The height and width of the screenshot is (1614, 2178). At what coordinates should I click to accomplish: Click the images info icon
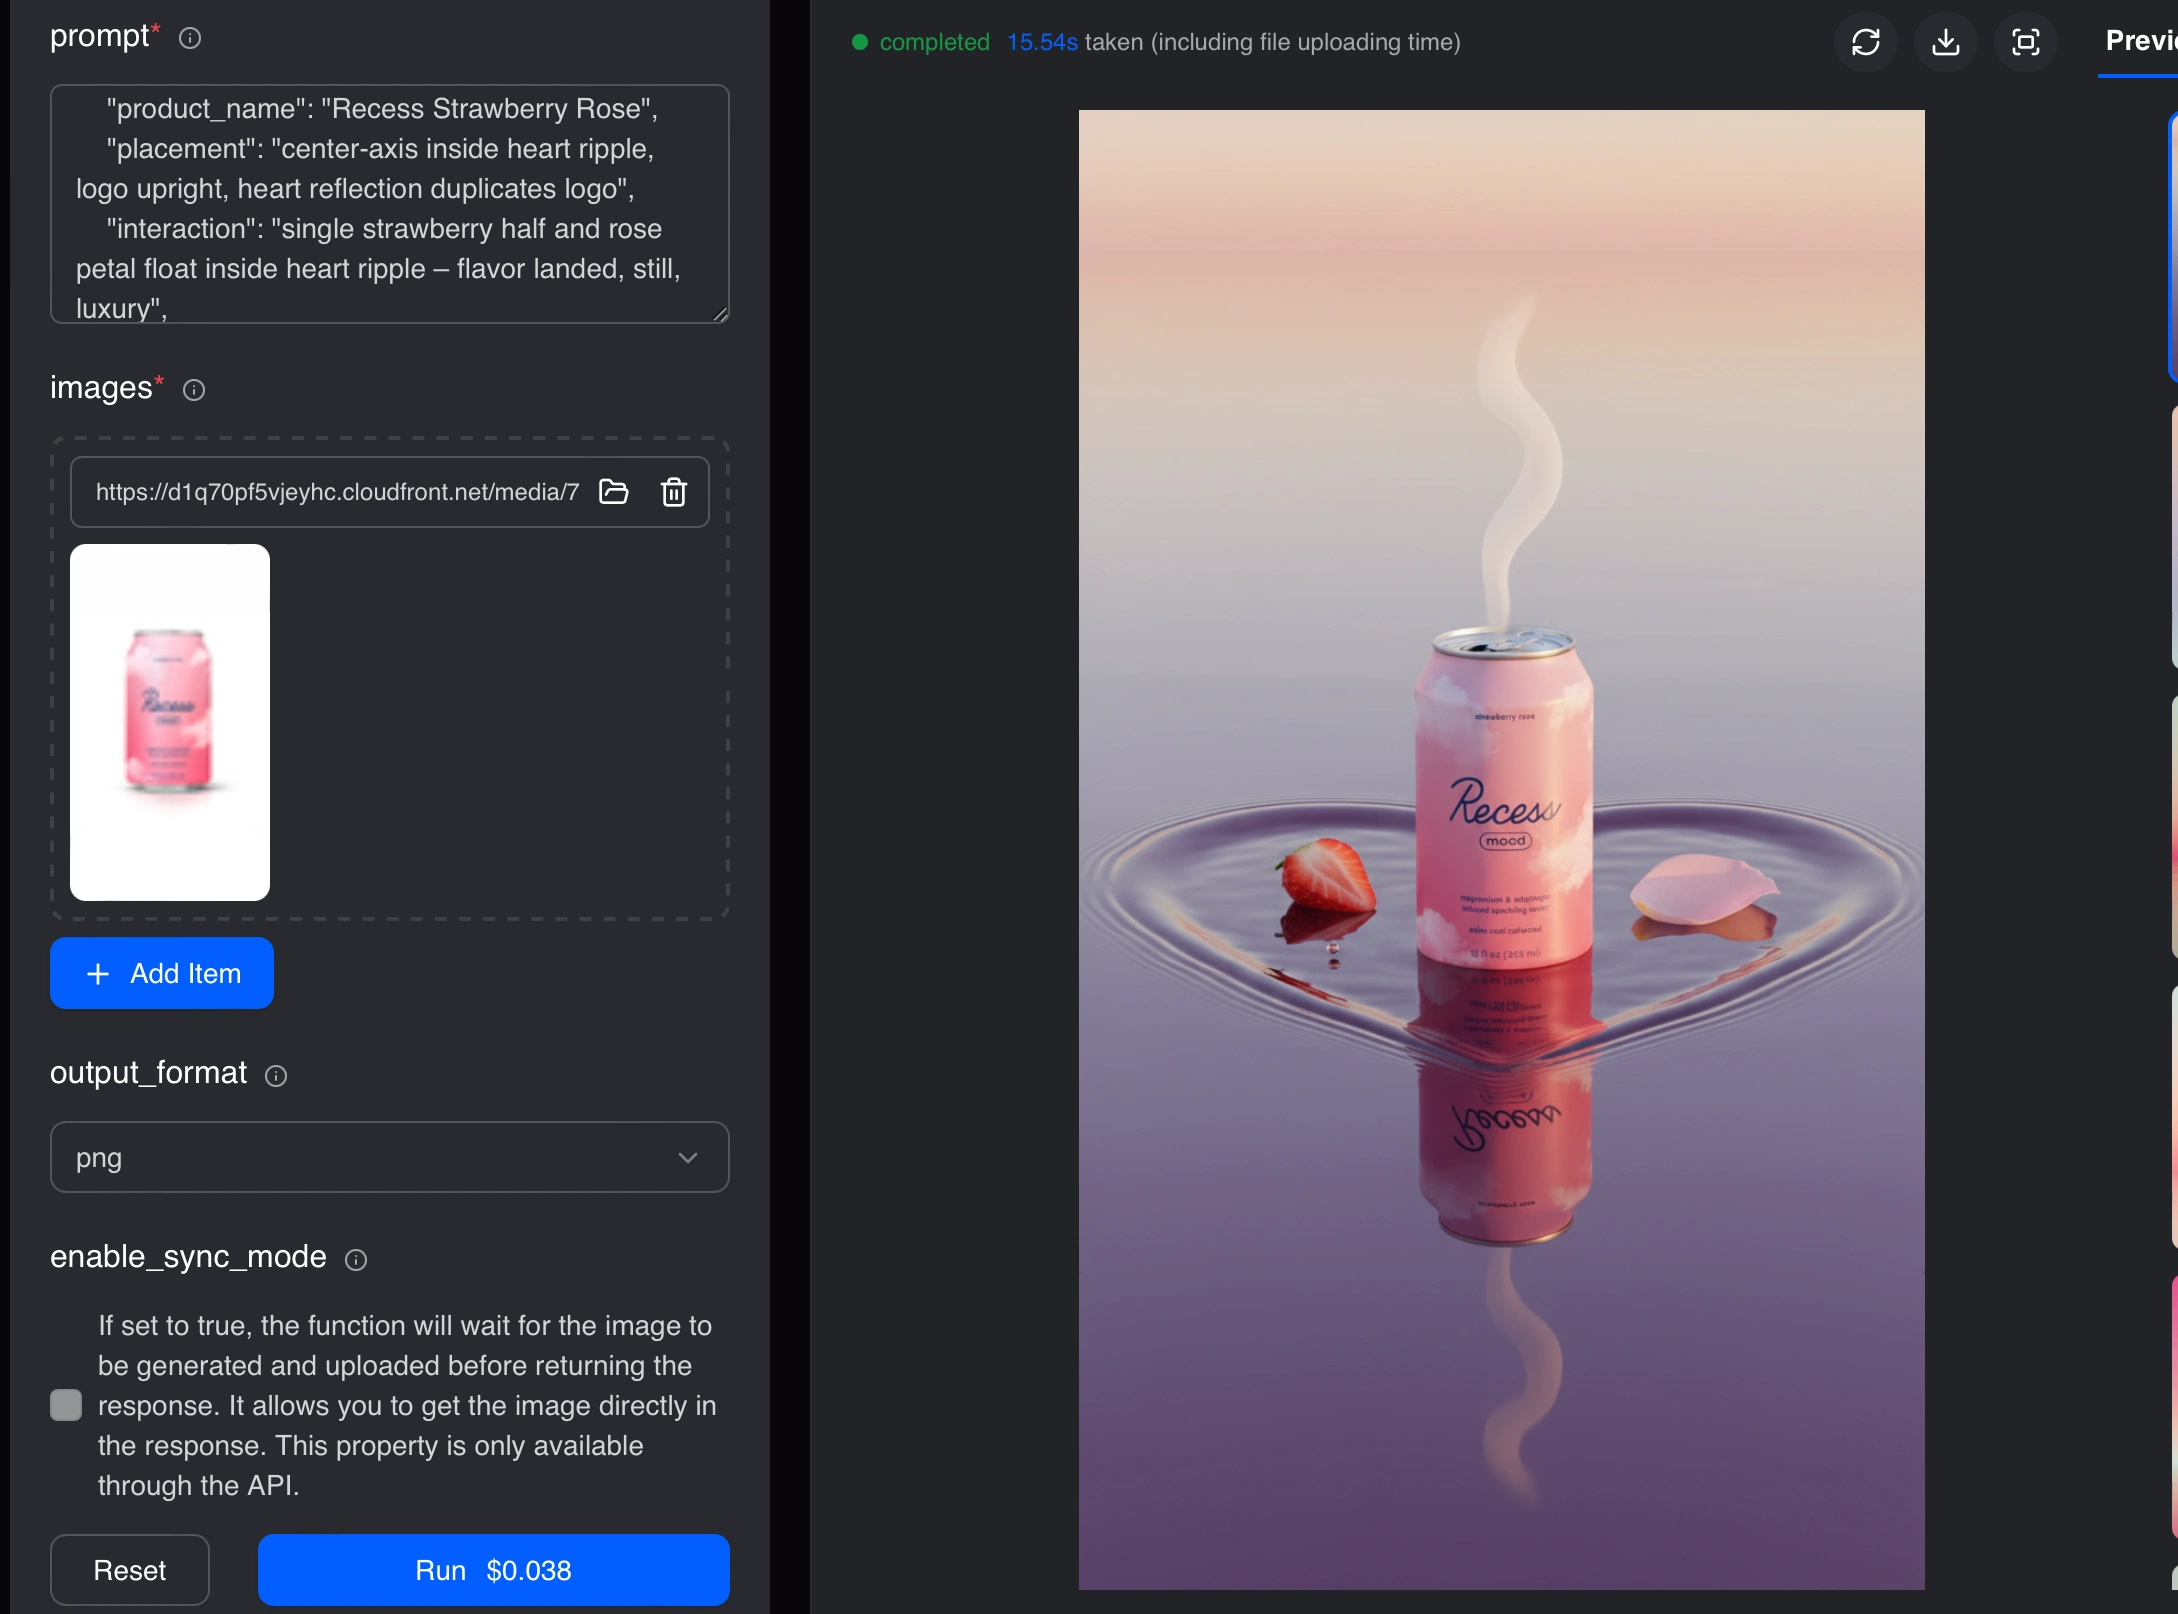tap(194, 390)
